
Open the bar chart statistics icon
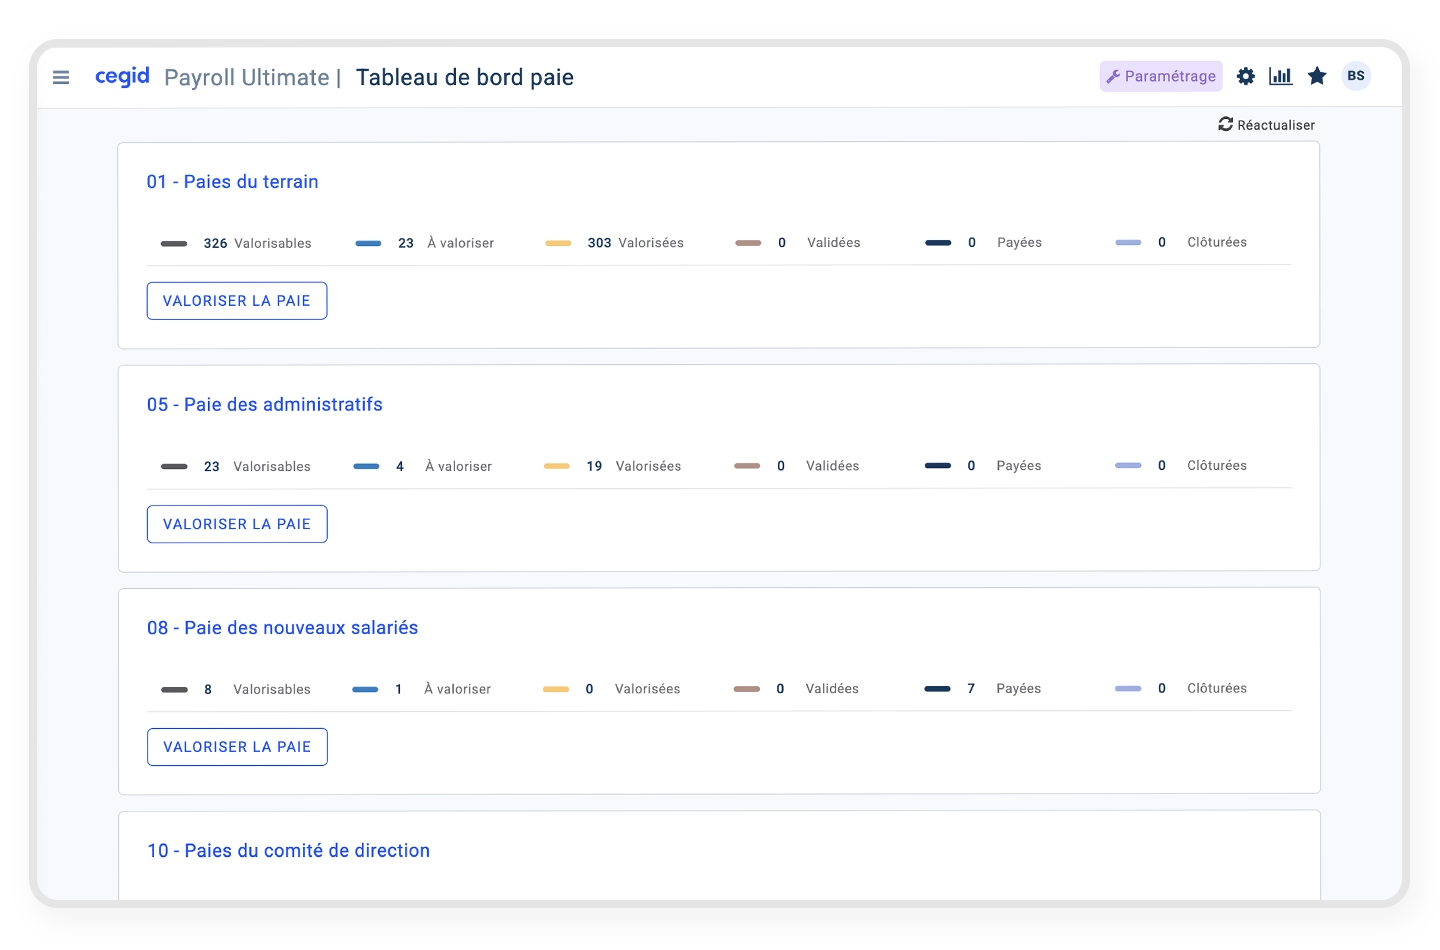(x=1280, y=76)
